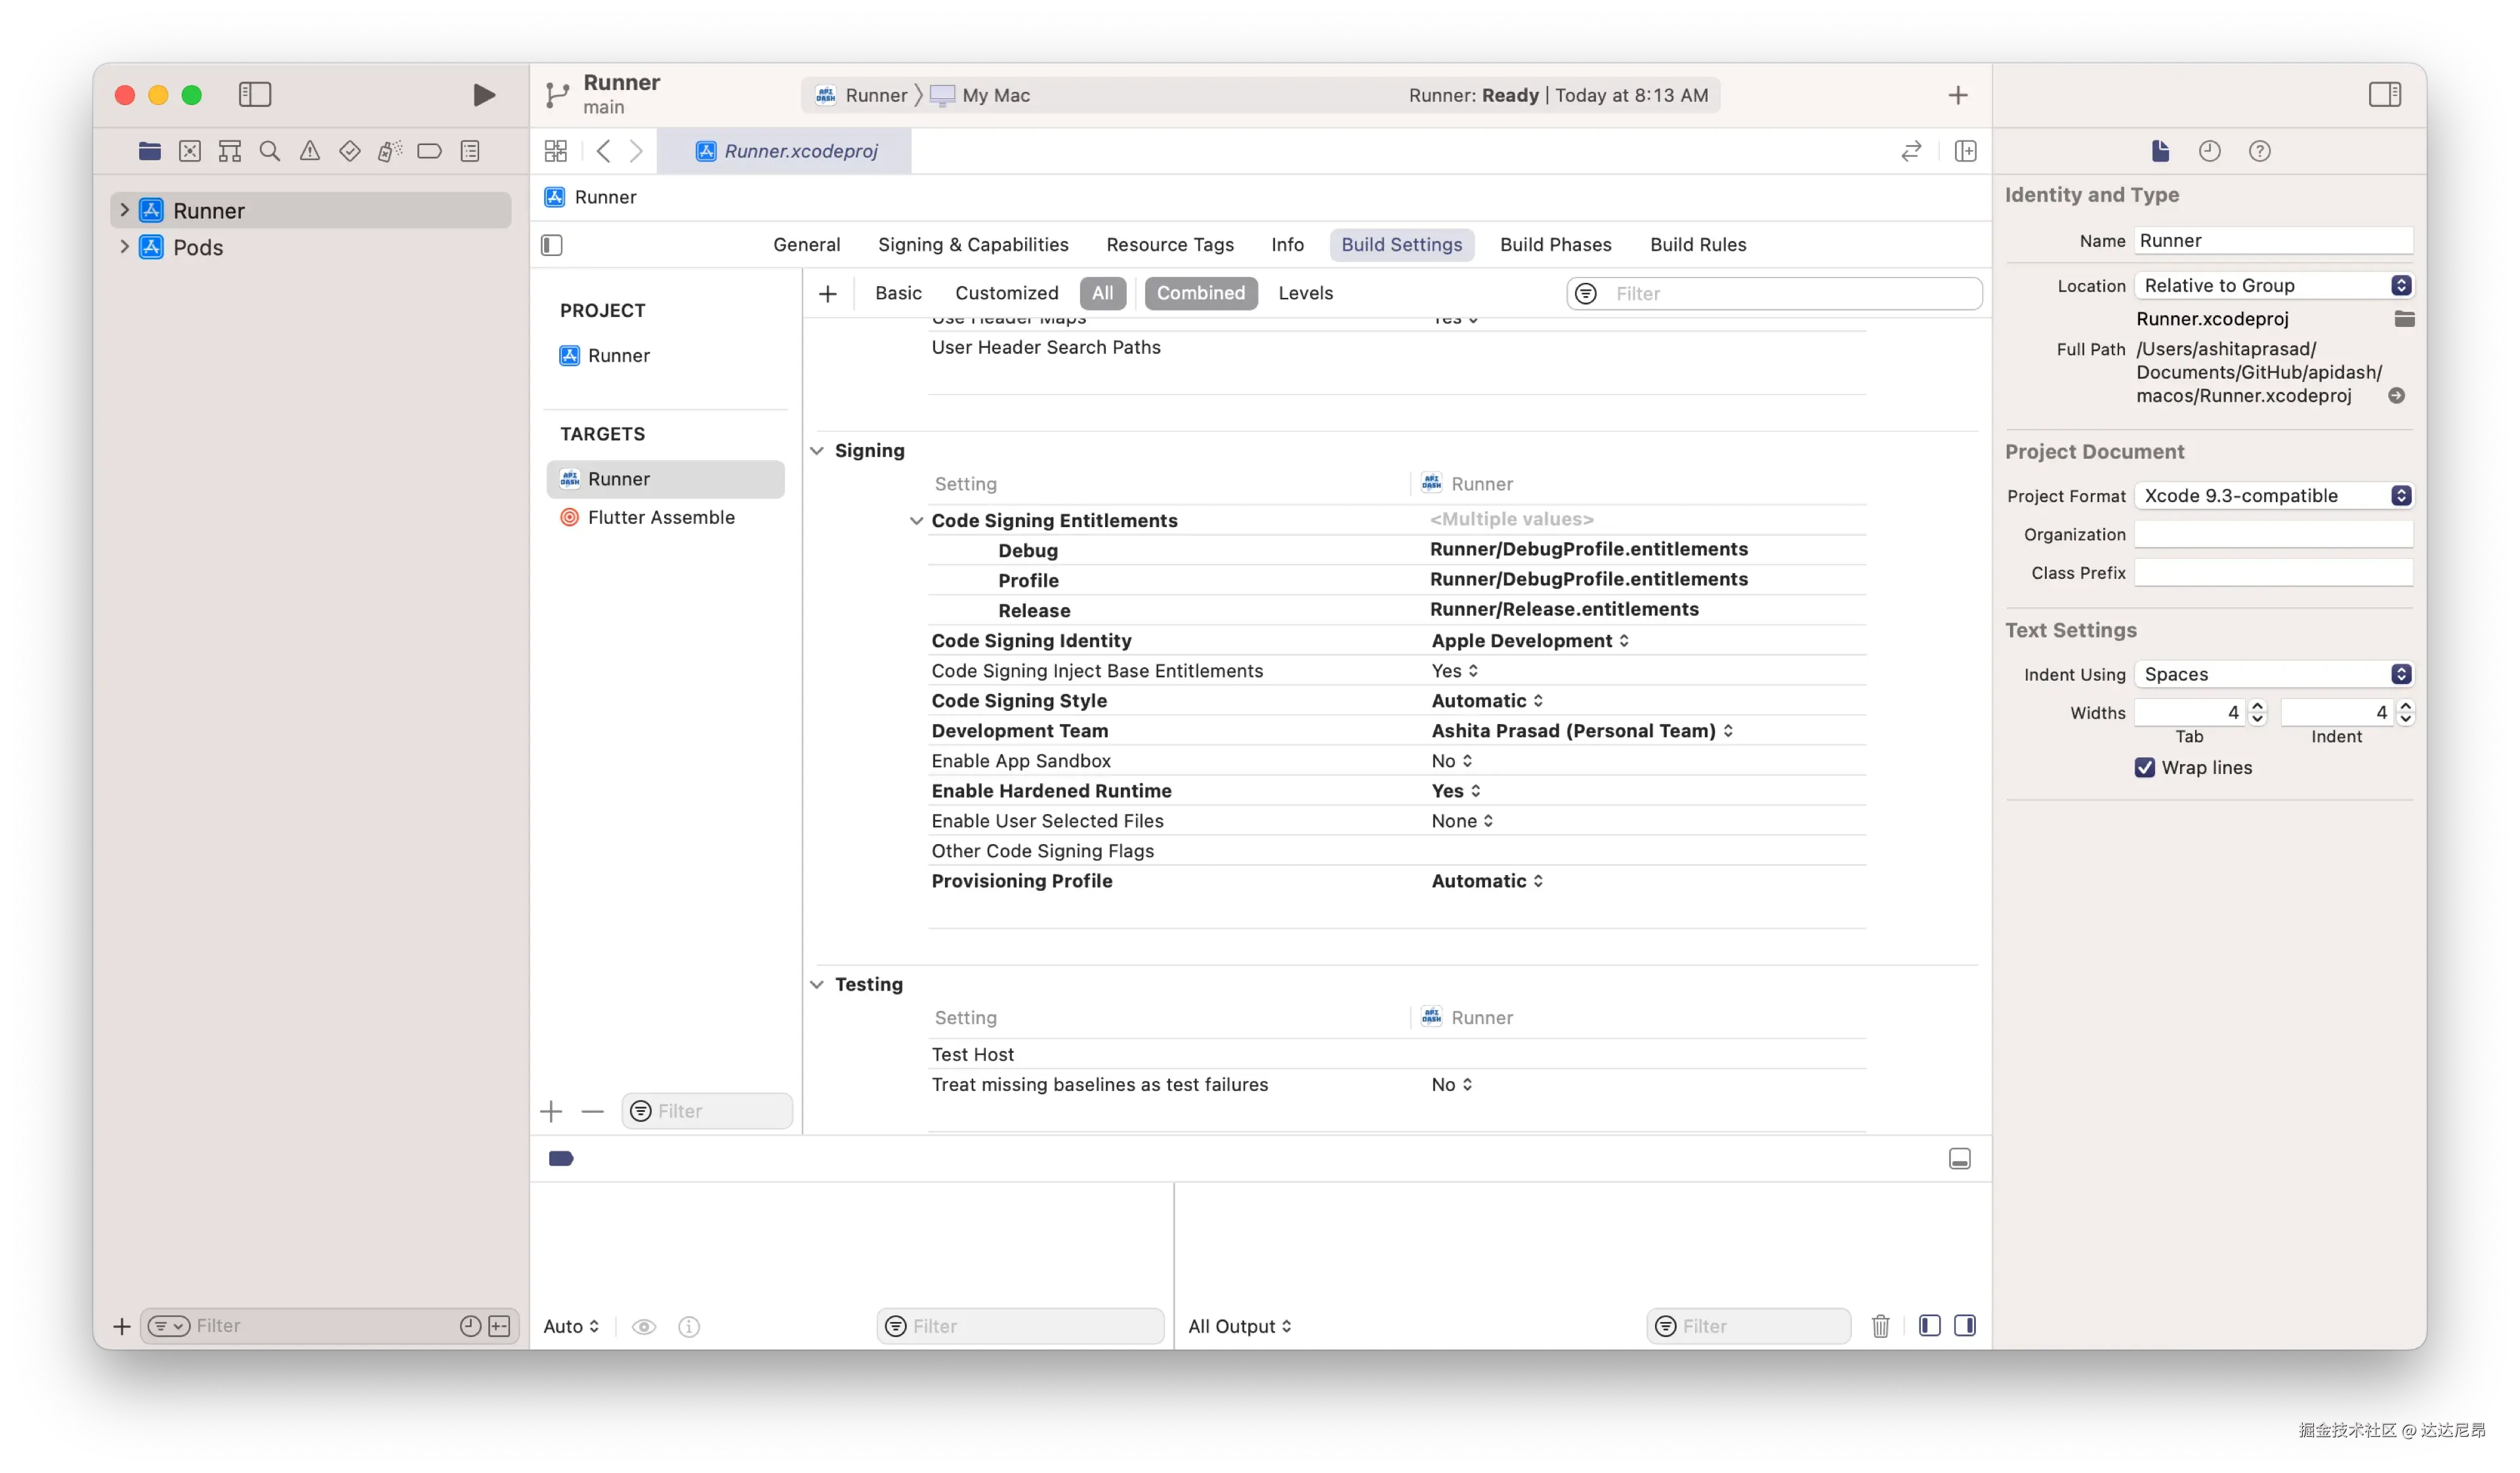This screenshot has width=2520, height=1473.
Task: Open the Find navigator magnifier icon
Action: [x=269, y=151]
